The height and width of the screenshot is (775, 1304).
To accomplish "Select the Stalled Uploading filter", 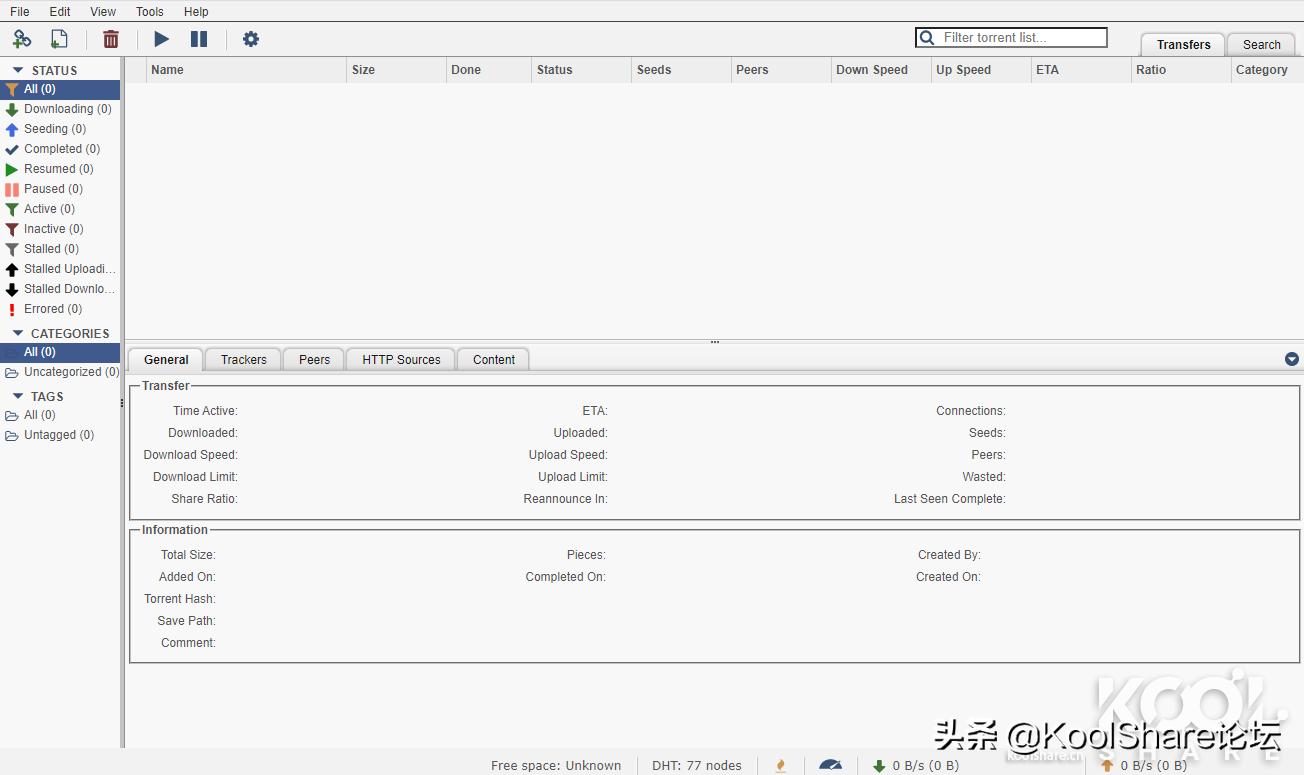I will coord(60,269).
